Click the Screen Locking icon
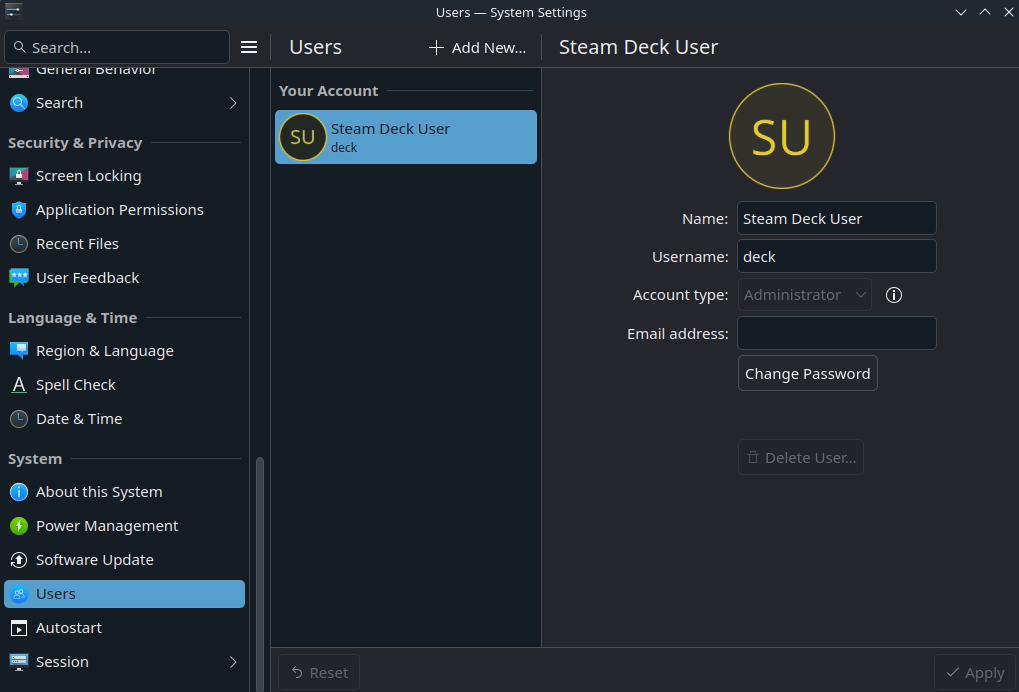 click(19, 176)
